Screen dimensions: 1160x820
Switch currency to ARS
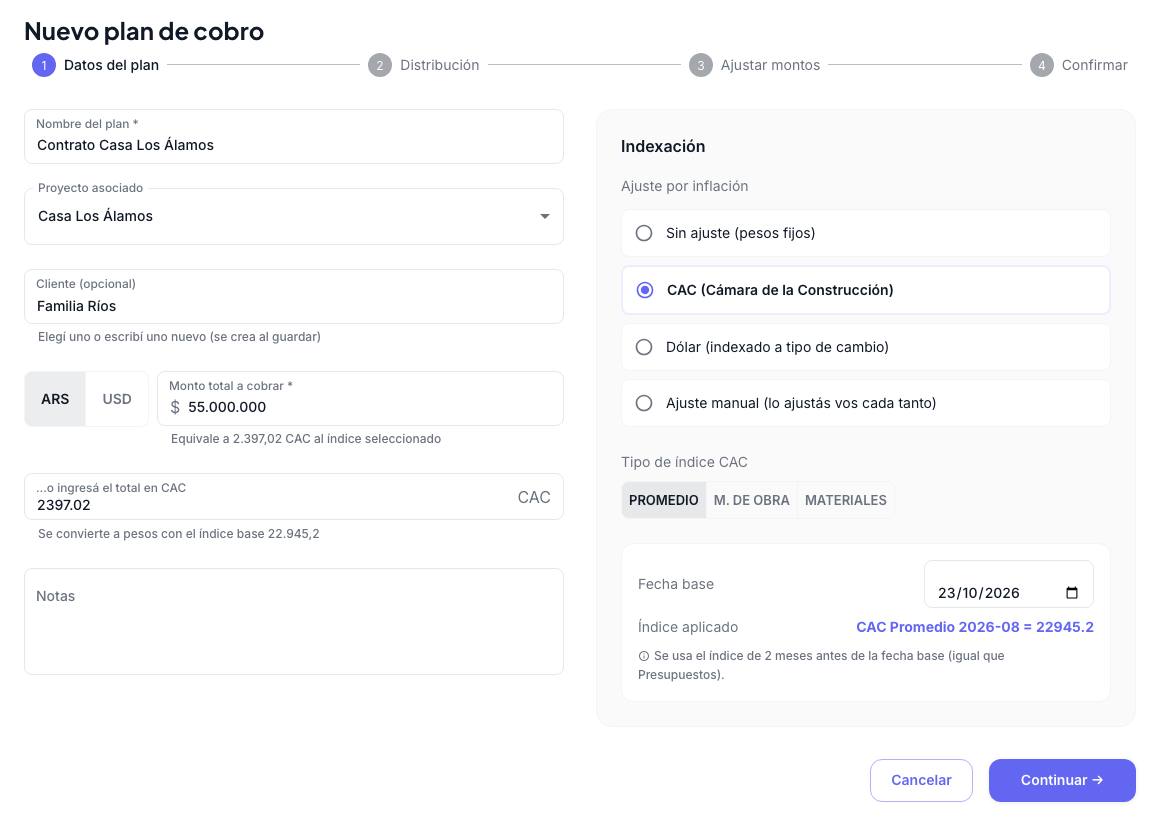55,399
